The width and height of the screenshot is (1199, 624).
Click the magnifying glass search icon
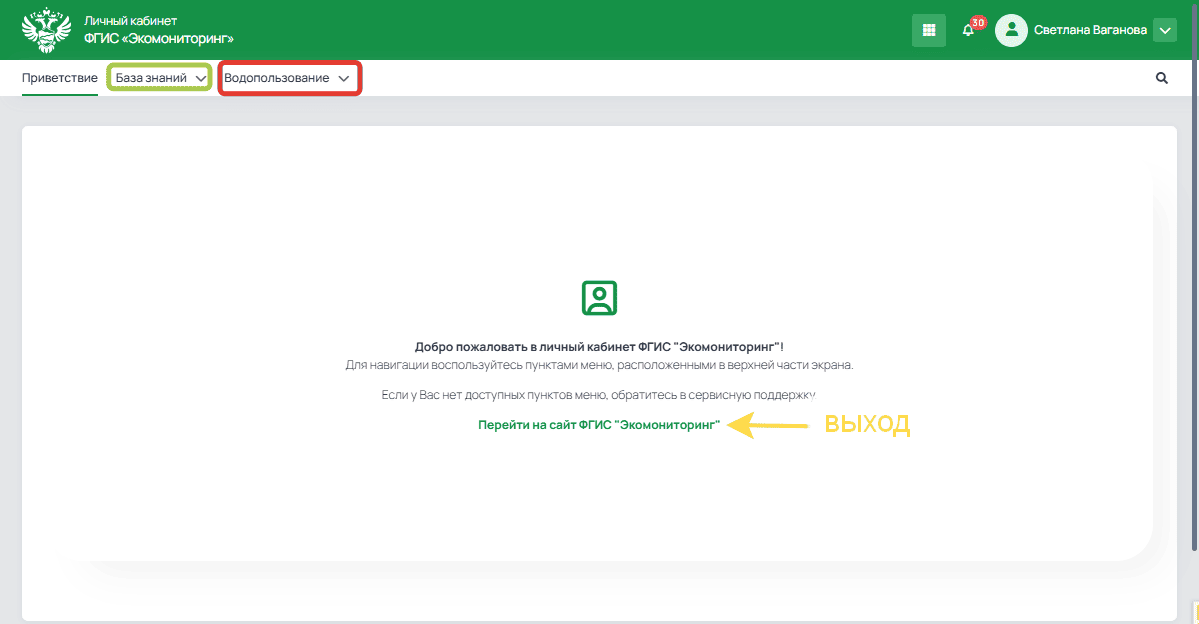point(1161,78)
